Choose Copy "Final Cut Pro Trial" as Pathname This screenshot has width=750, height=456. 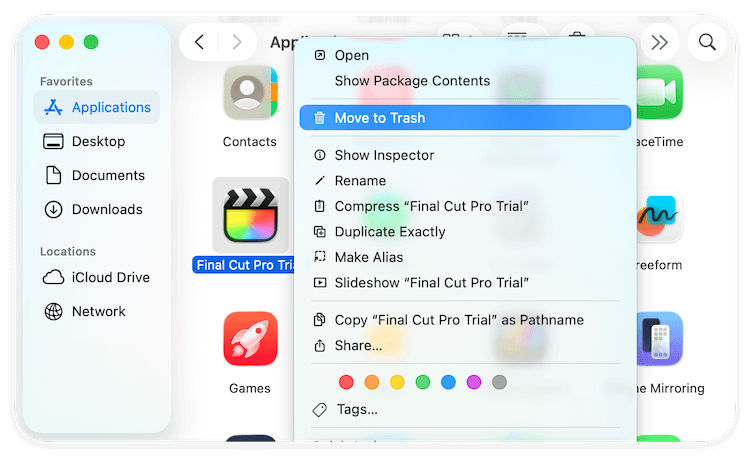click(465, 320)
